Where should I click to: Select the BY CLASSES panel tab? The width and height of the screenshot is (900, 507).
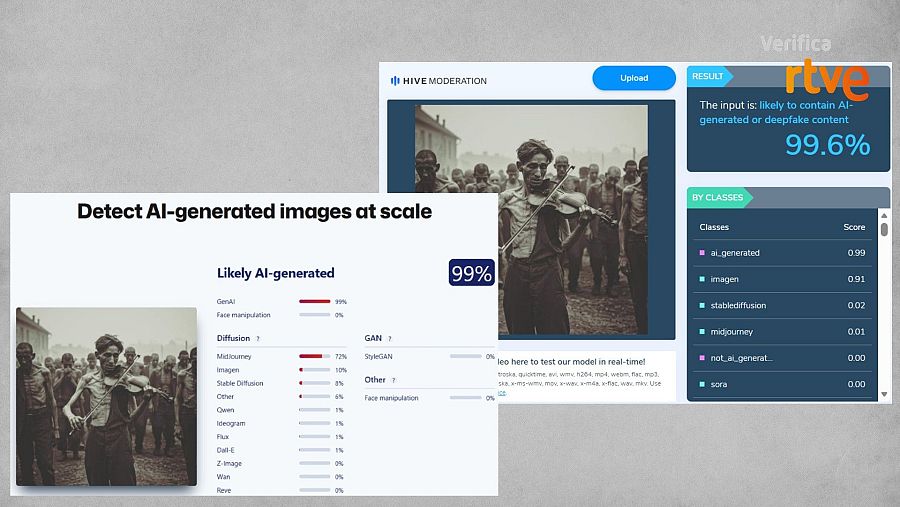718,198
